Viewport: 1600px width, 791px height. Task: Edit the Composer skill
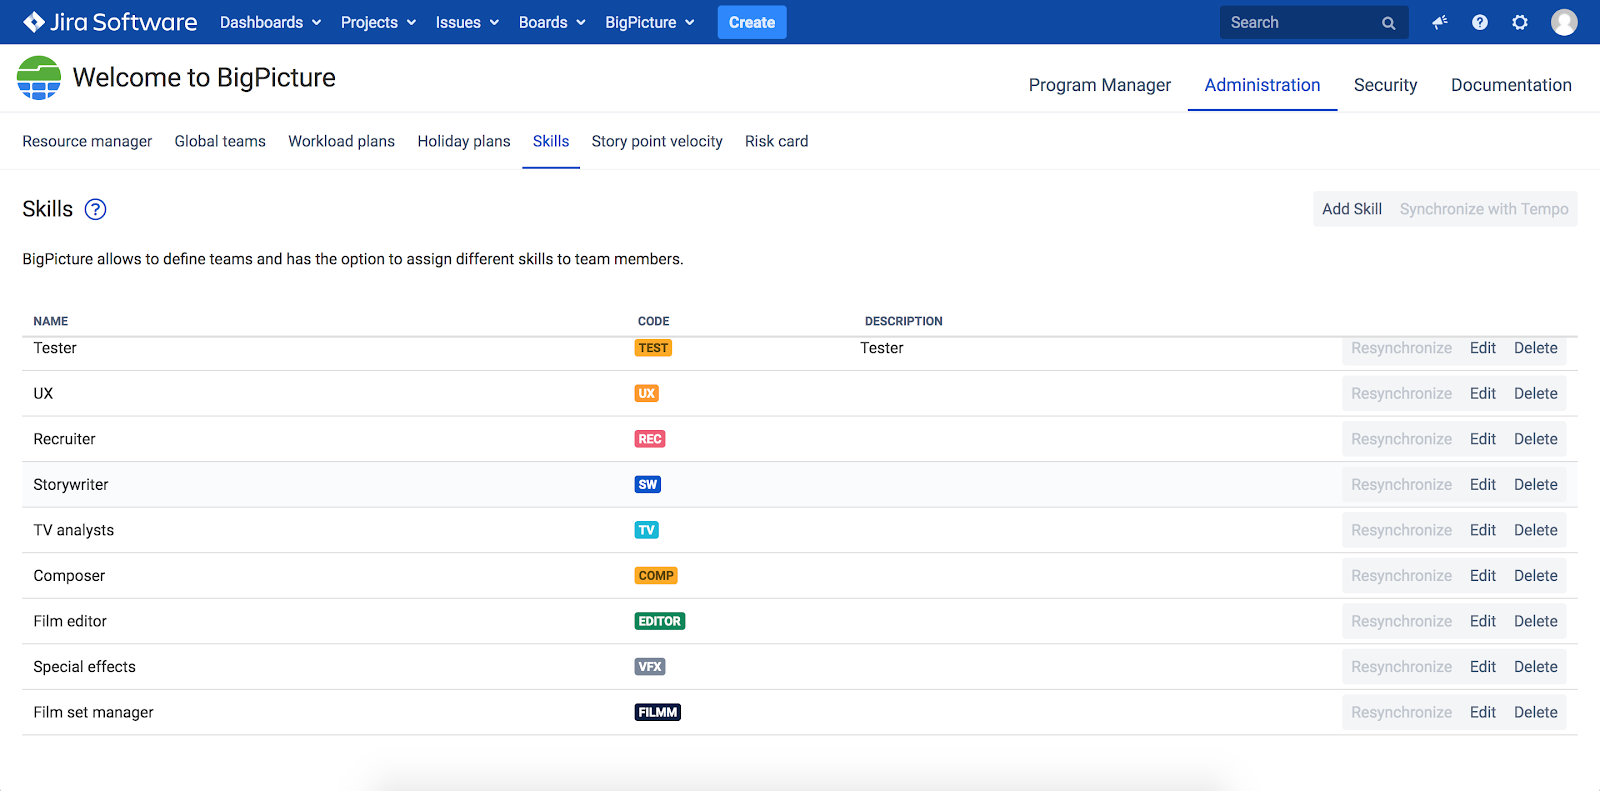tap(1483, 576)
